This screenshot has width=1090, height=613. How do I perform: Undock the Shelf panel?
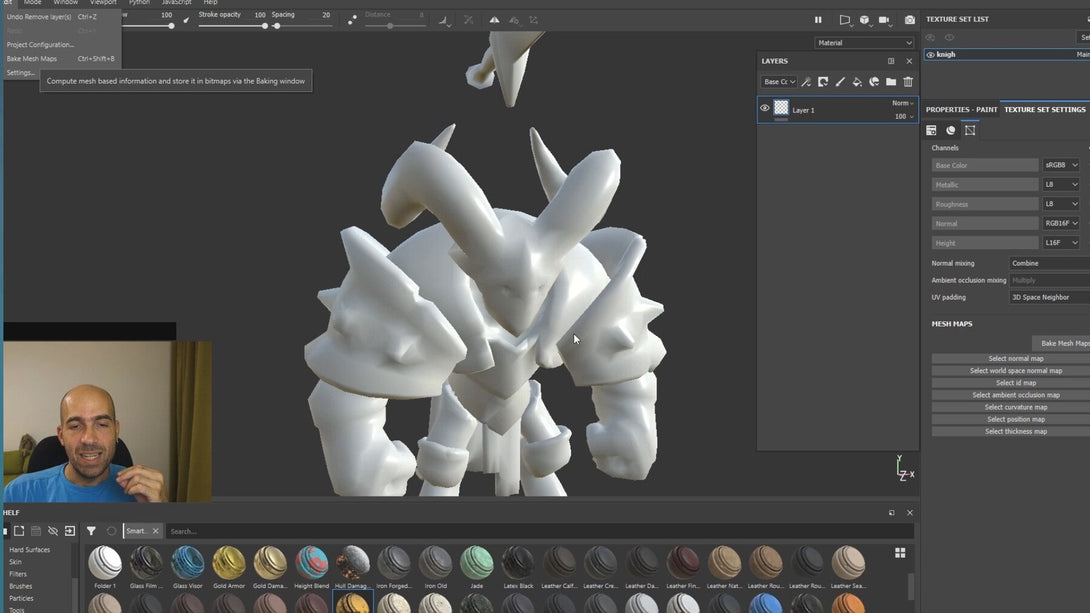point(891,513)
